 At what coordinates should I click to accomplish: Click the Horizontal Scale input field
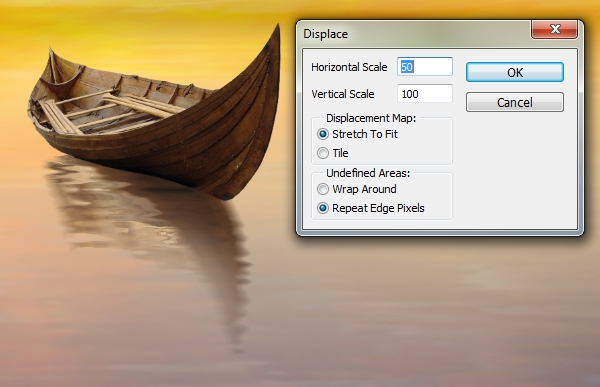coord(425,67)
